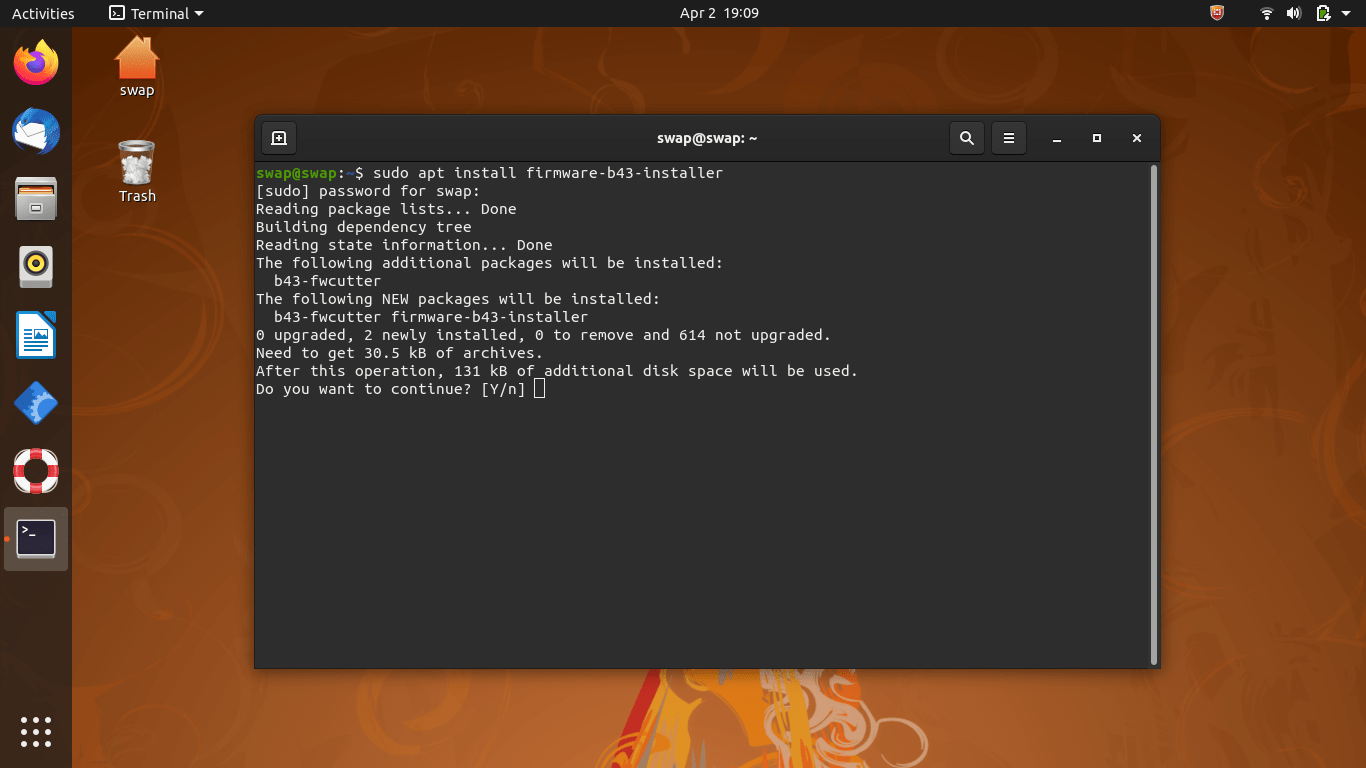Image resolution: width=1366 pixels, height=768 pixels.
Task: Click "After this operation, 131 kB" line
Action: point(557,371)
